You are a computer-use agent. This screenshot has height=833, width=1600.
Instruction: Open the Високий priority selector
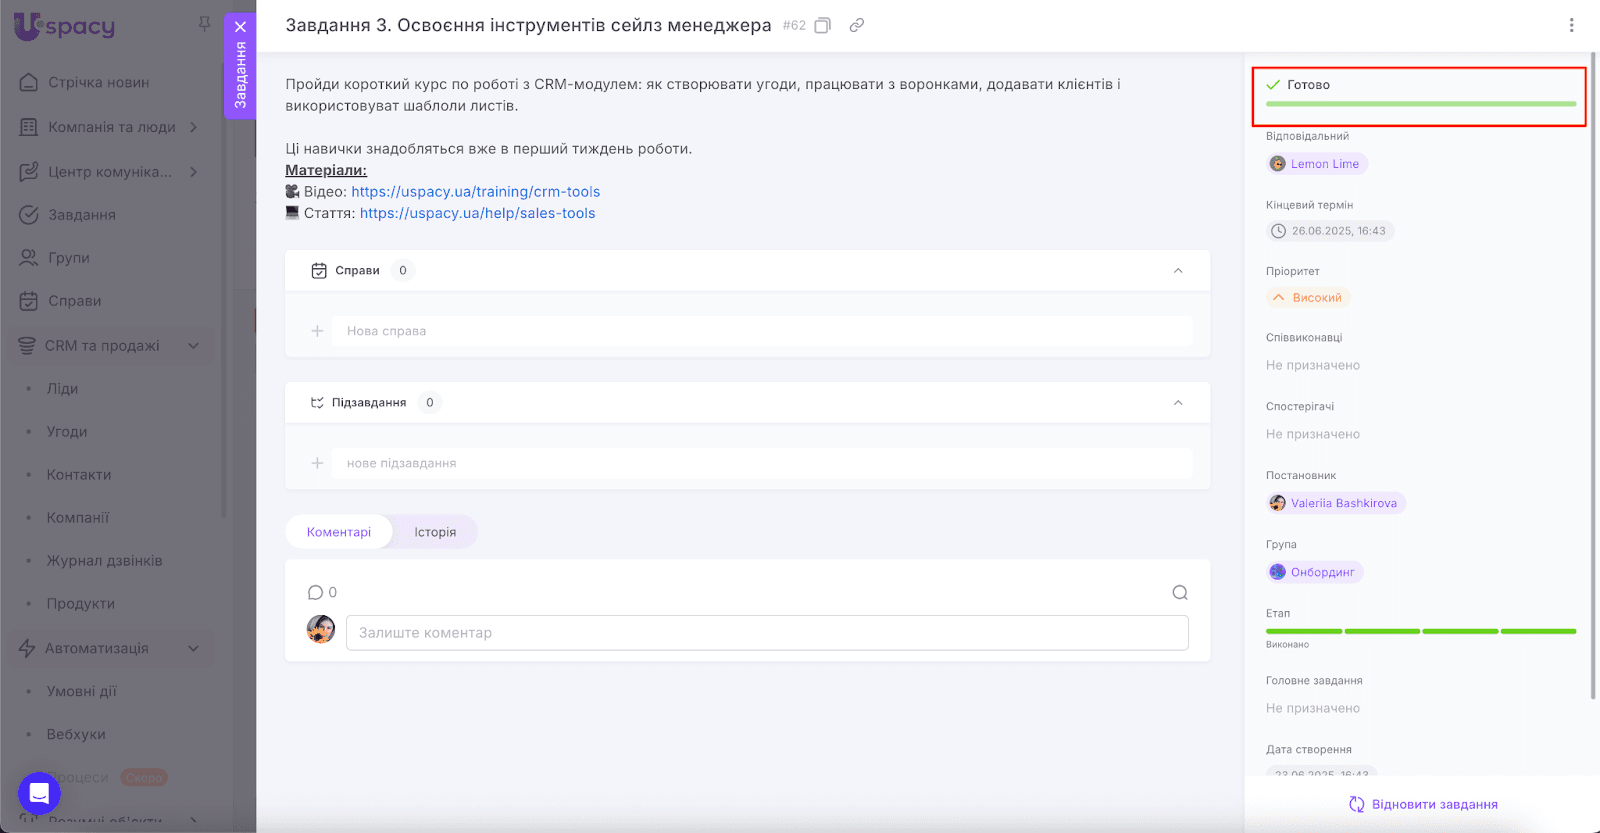(x=1309, y=298)
